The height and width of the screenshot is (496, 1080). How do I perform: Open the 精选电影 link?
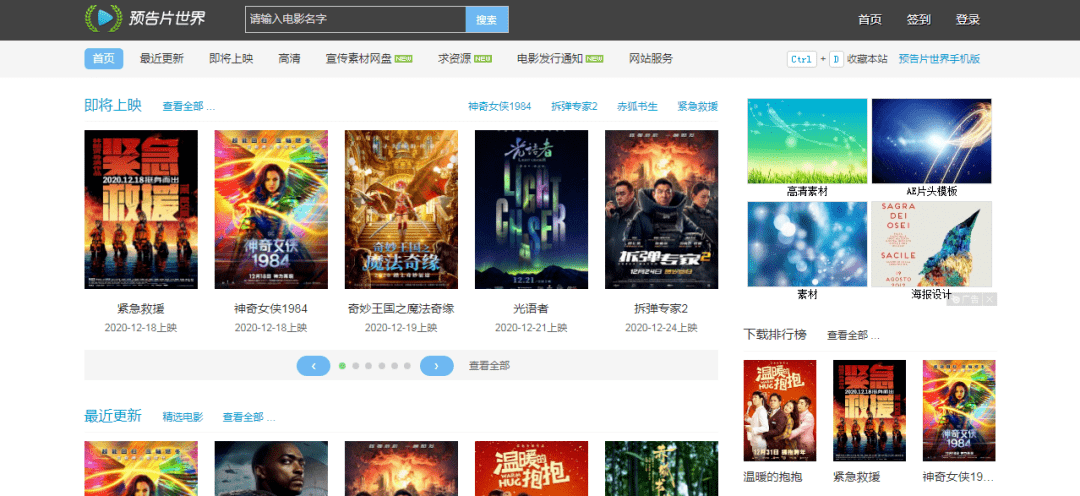(183, 417)
